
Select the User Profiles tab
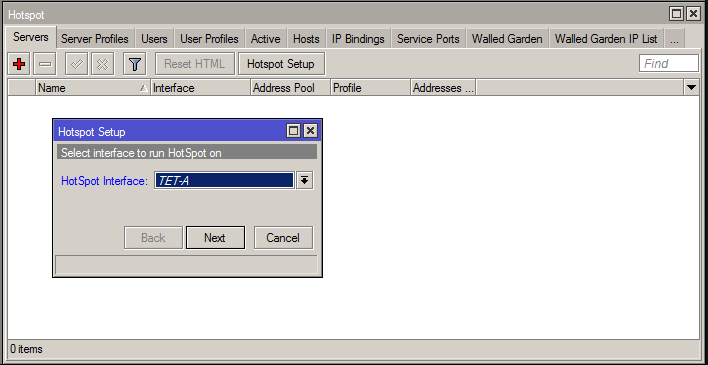click(209, 39)
